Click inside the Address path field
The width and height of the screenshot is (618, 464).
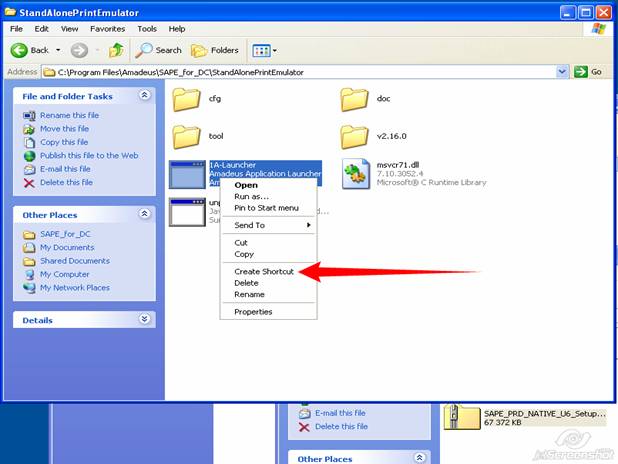(x=300, y=72)
